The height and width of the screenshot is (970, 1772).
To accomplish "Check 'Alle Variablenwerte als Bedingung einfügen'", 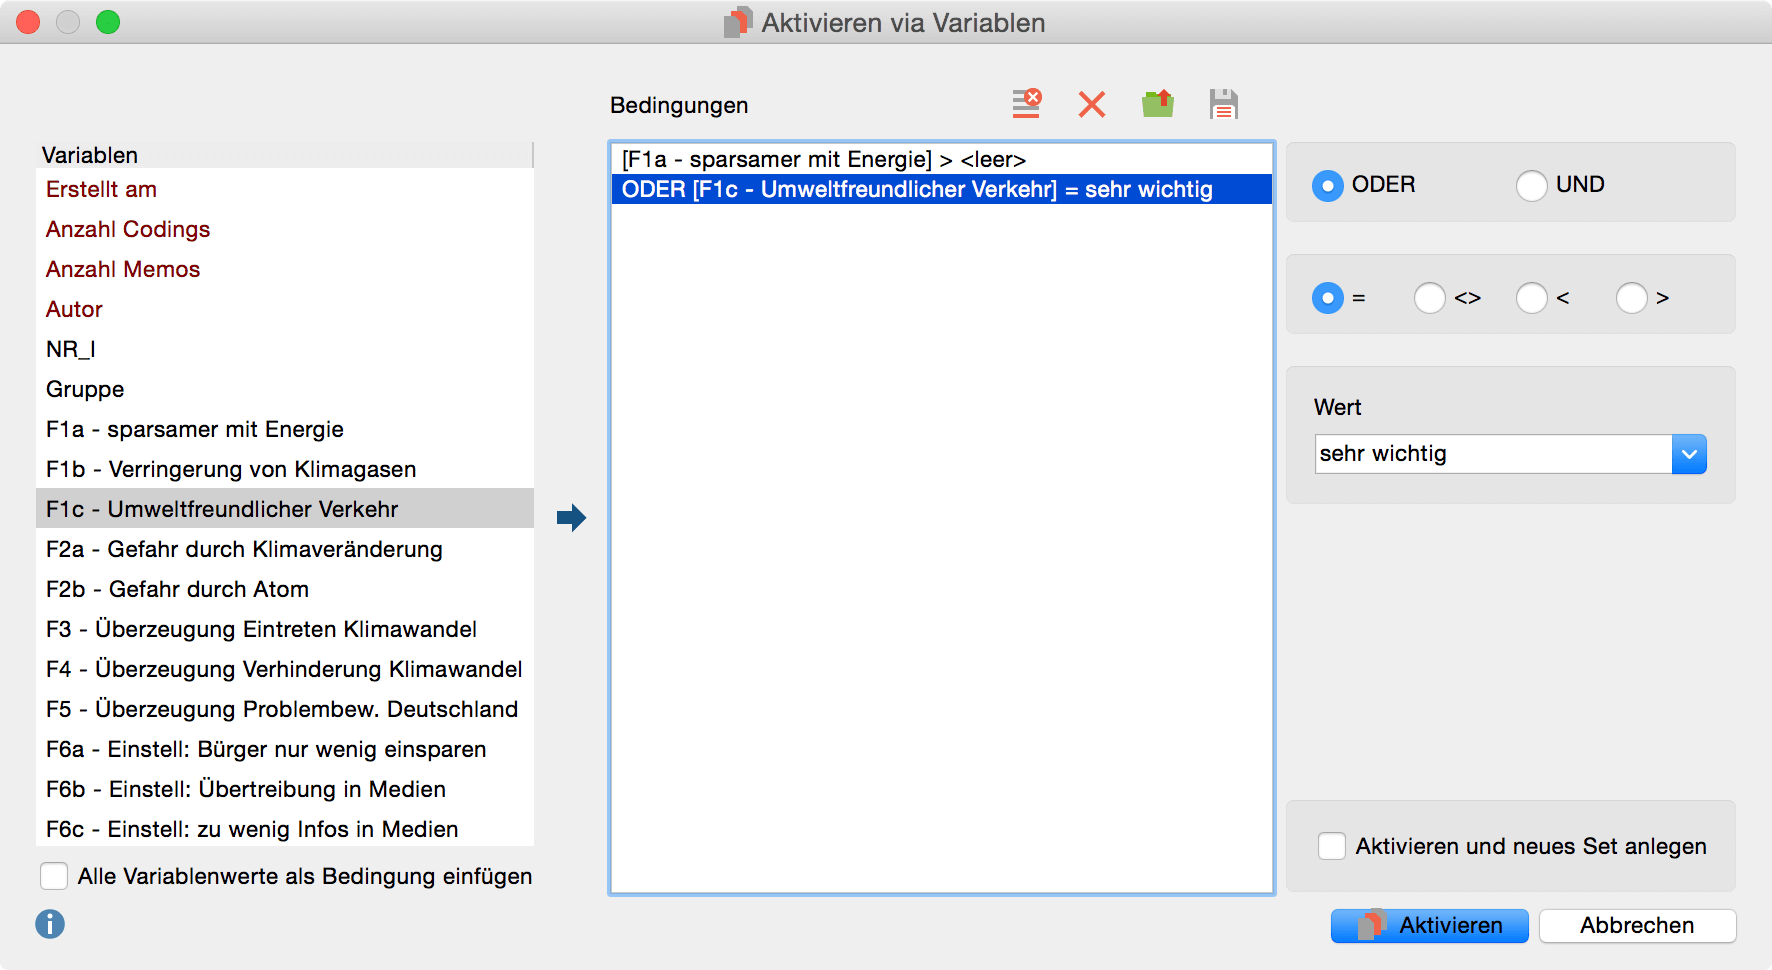I will [54, 876].
